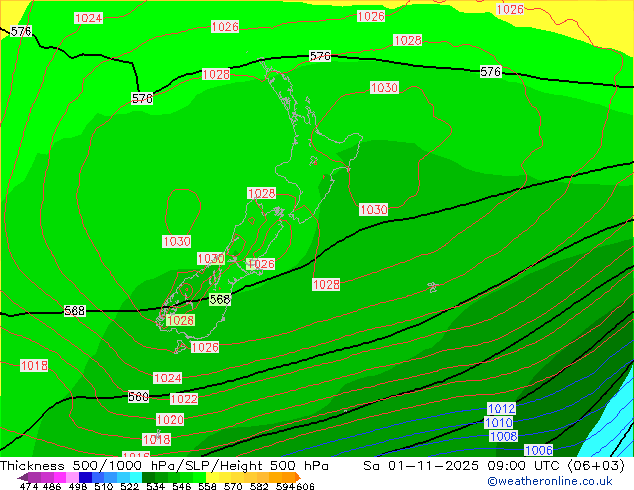Click the bright yellow legend swatch at 558
The width and height of the screenshot is (634, 490).
pos(212,477)
